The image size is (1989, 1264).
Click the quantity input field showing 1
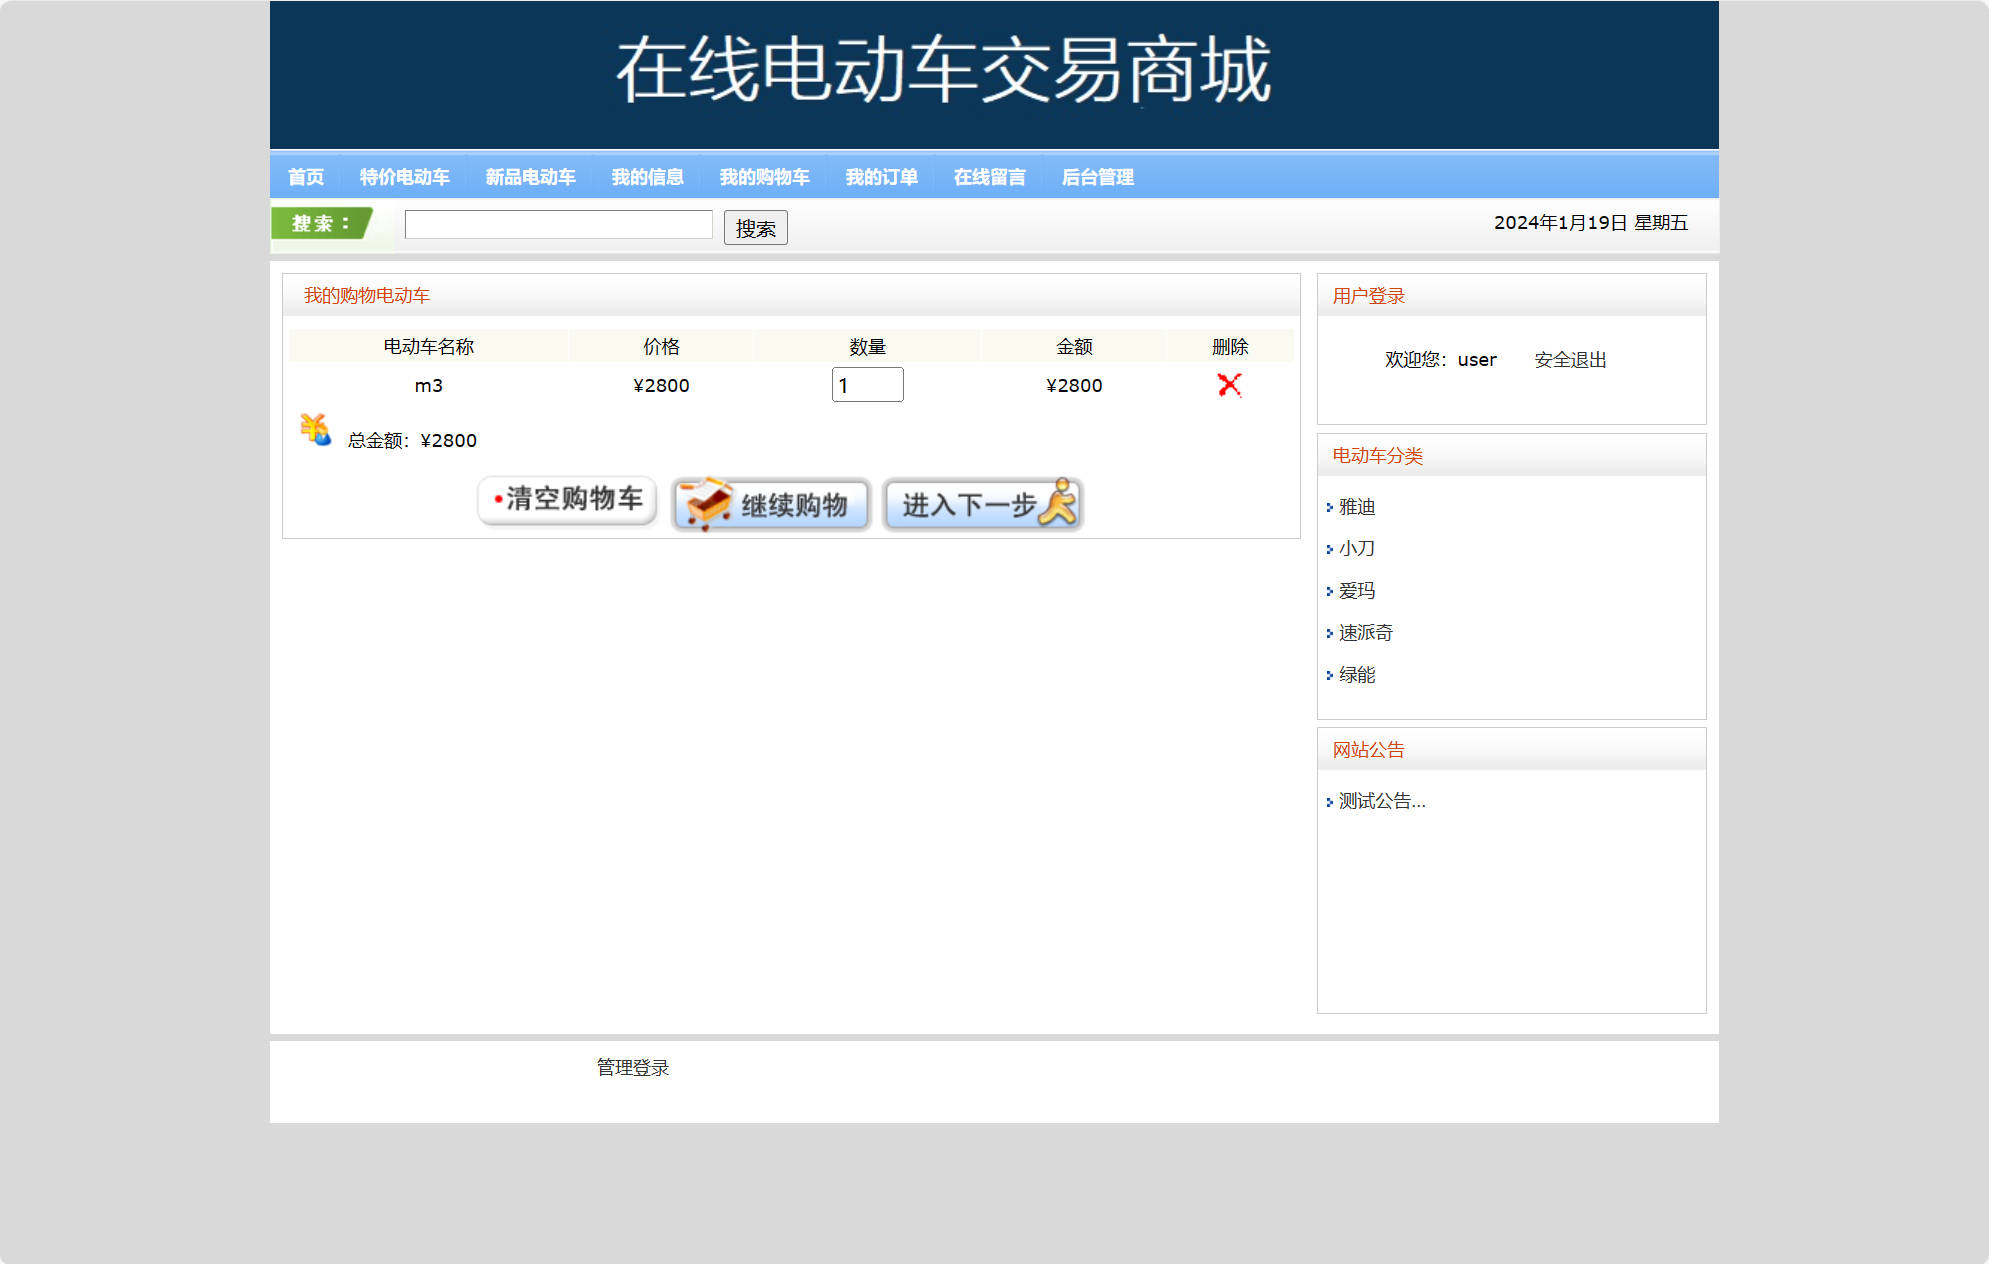point(866,385)
